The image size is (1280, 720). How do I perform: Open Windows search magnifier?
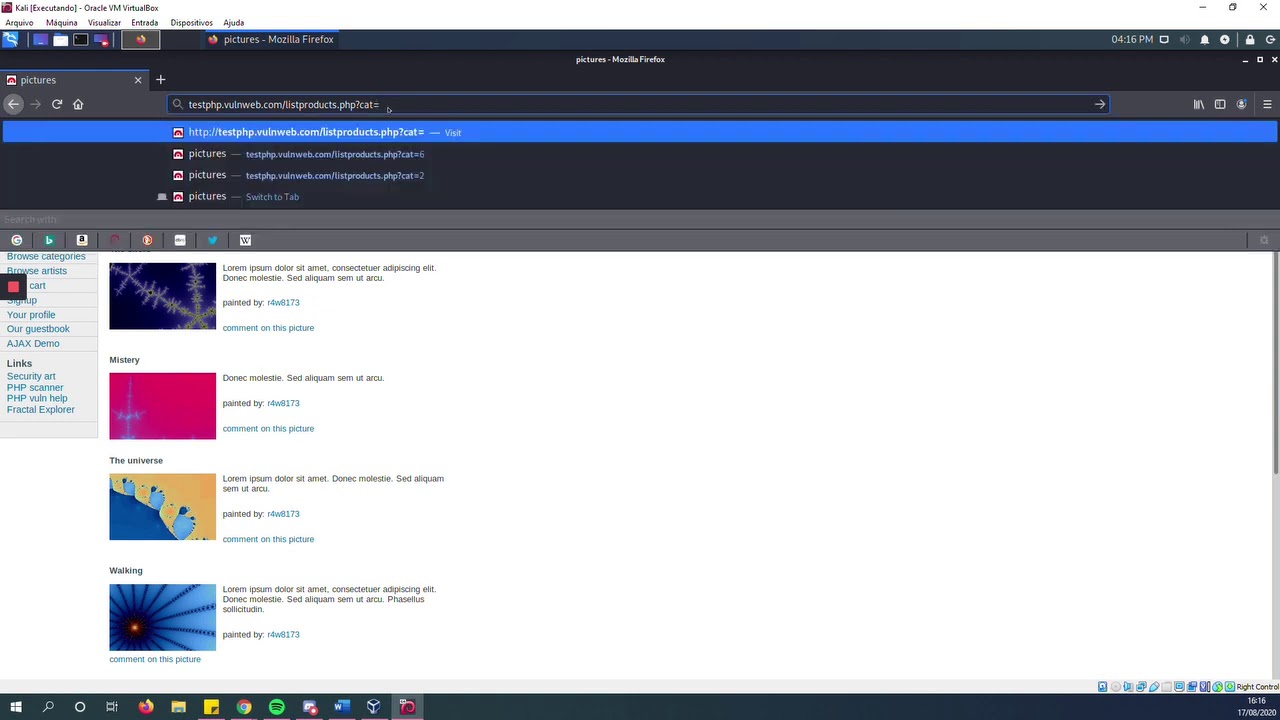(48, 707)
